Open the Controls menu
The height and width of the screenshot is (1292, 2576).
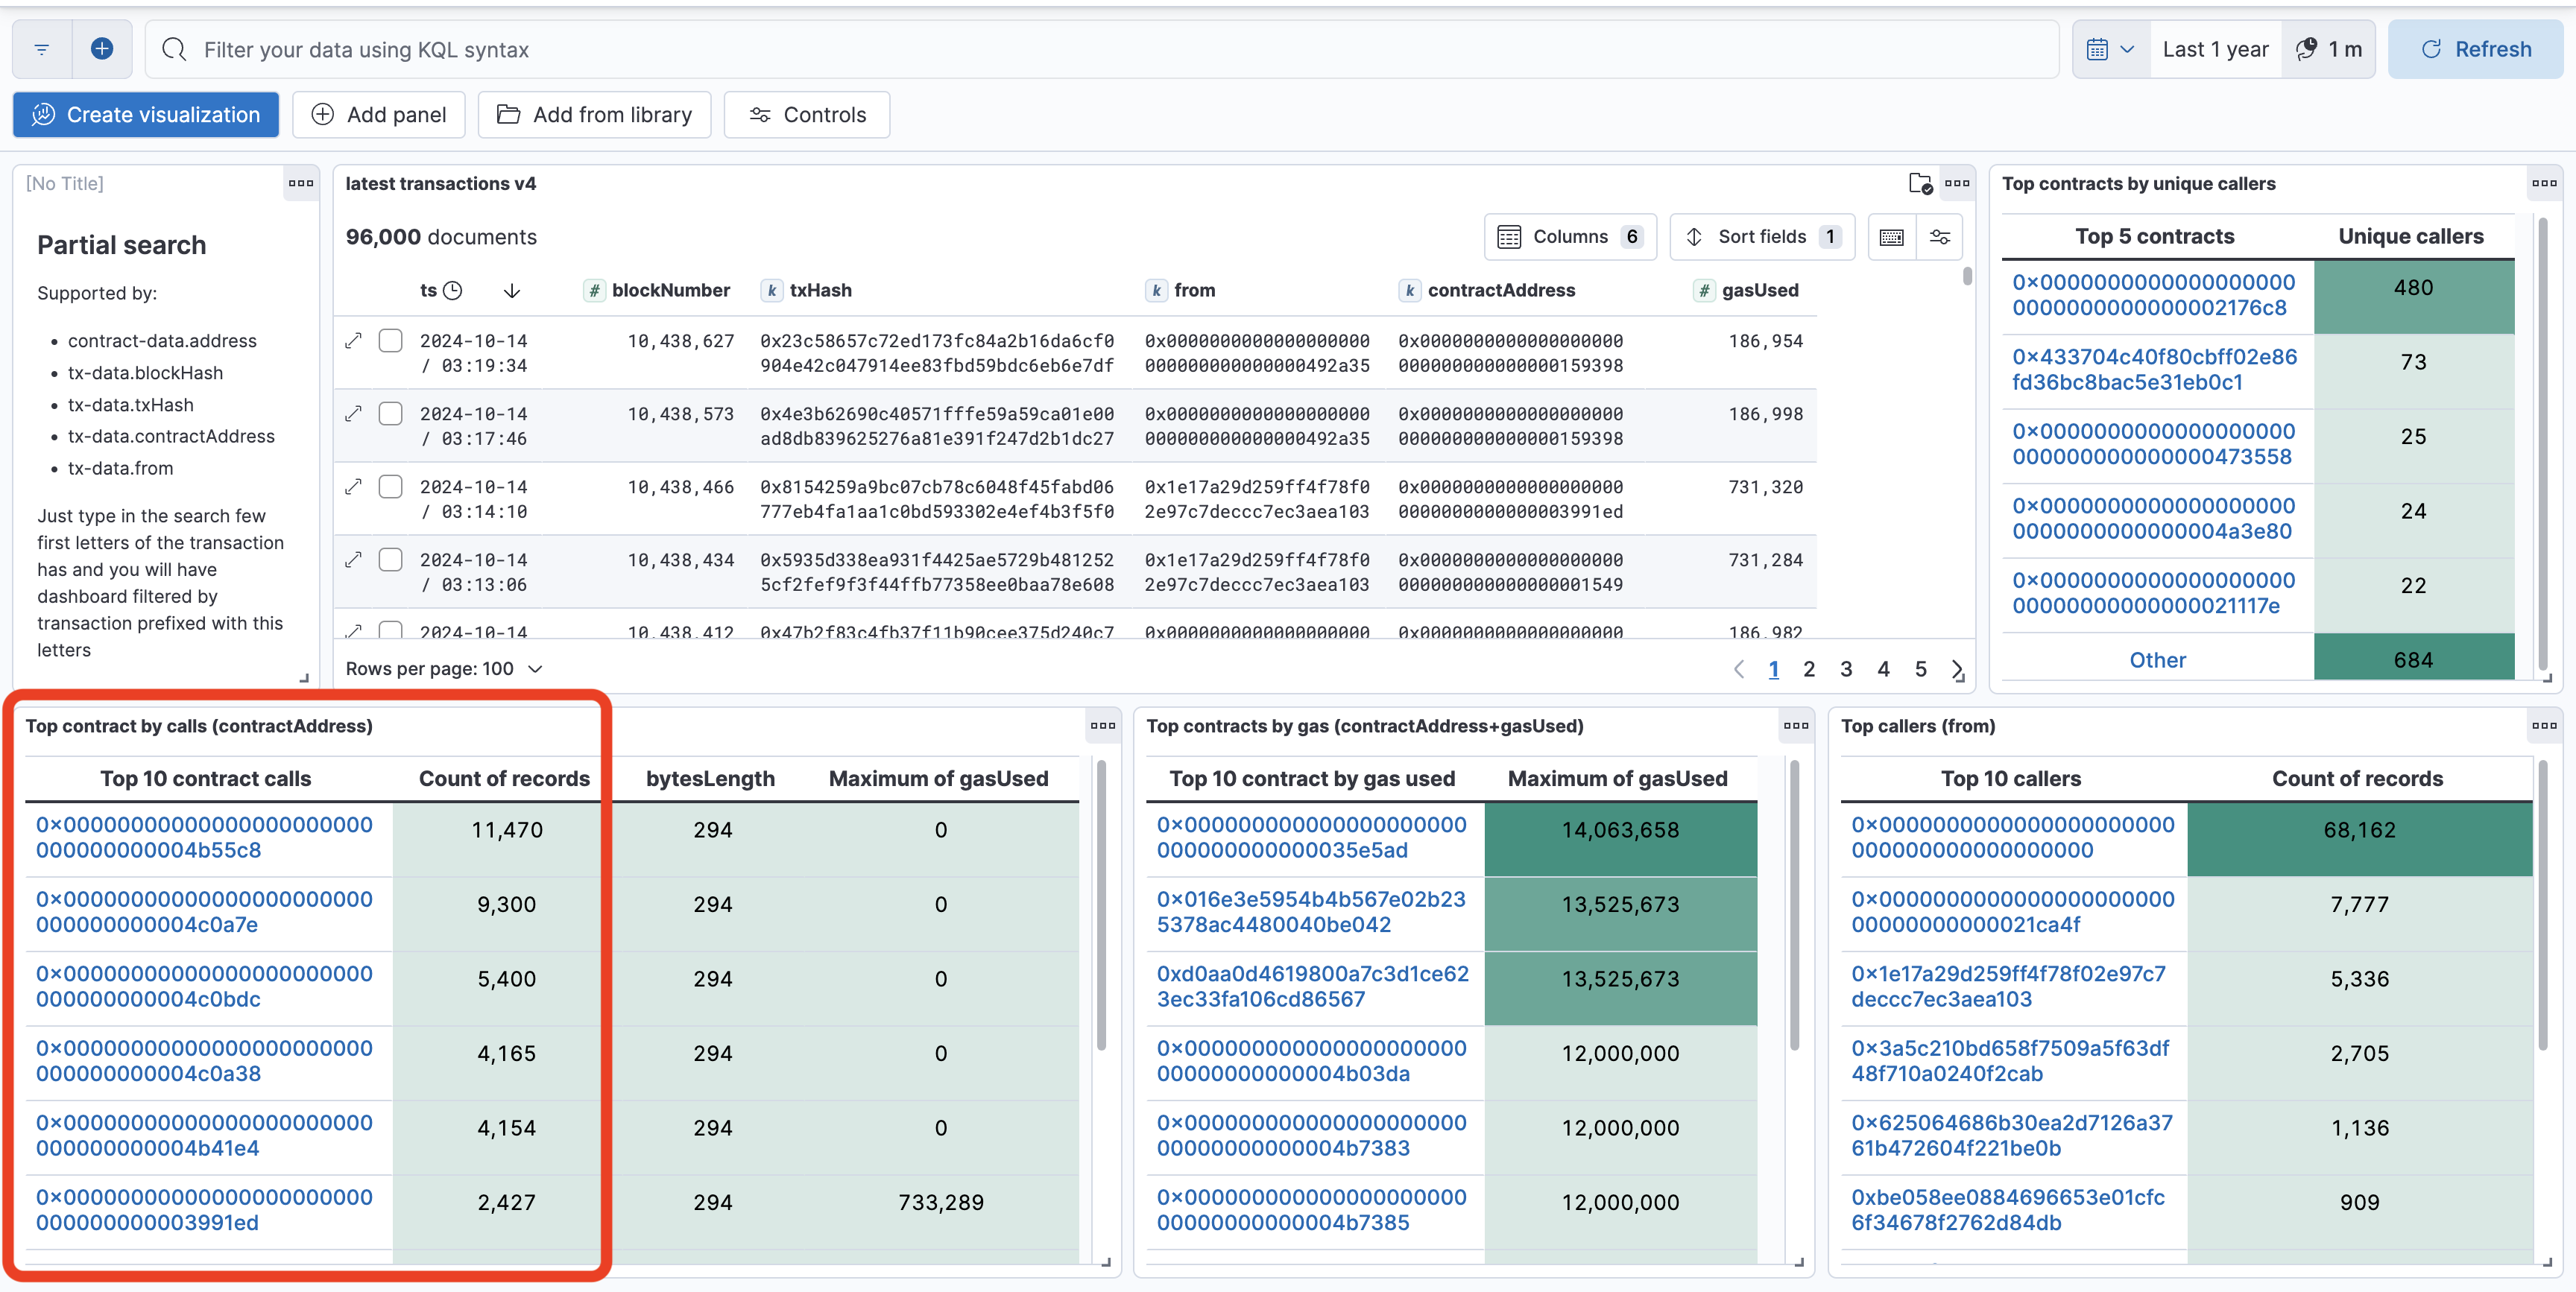pos(807,115)
